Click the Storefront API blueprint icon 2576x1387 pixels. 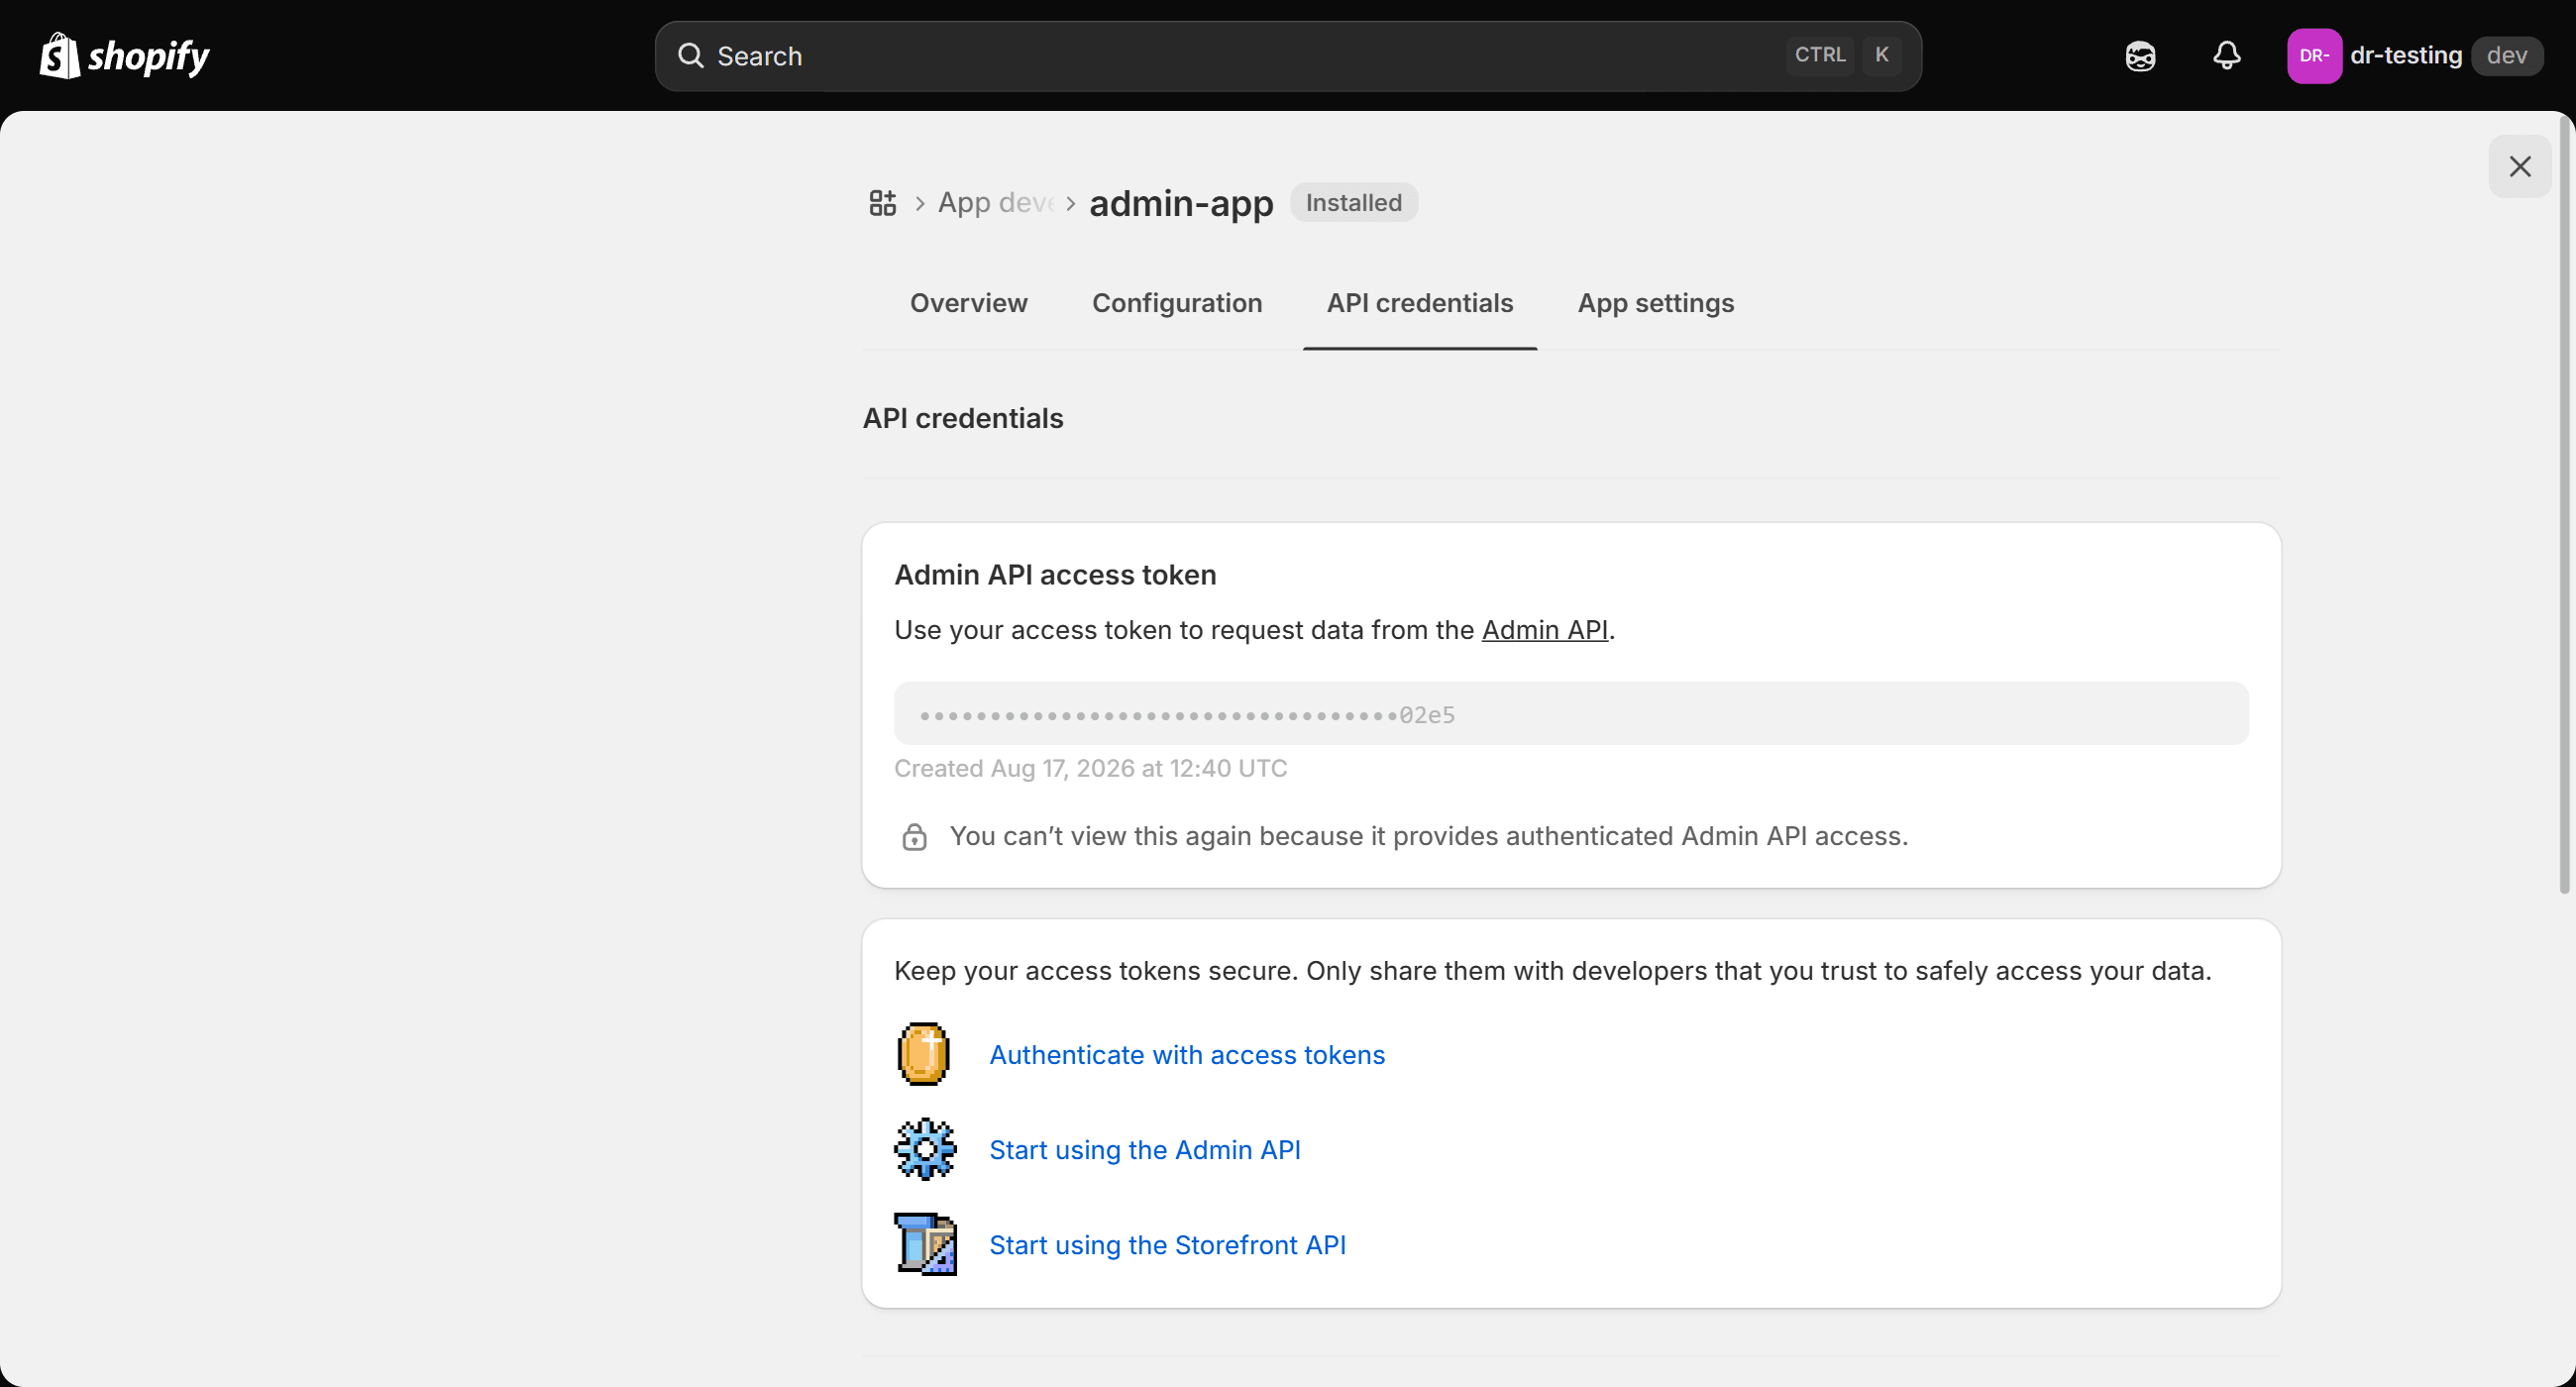point(925,1244)
